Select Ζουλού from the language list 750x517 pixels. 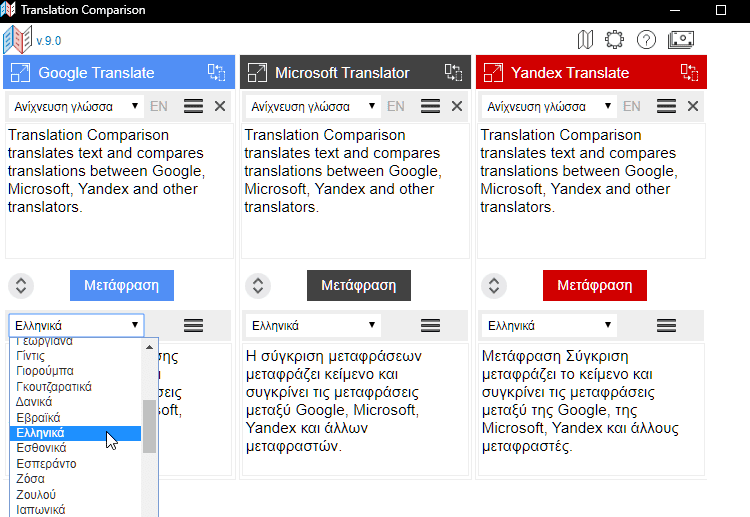[75, 495]
